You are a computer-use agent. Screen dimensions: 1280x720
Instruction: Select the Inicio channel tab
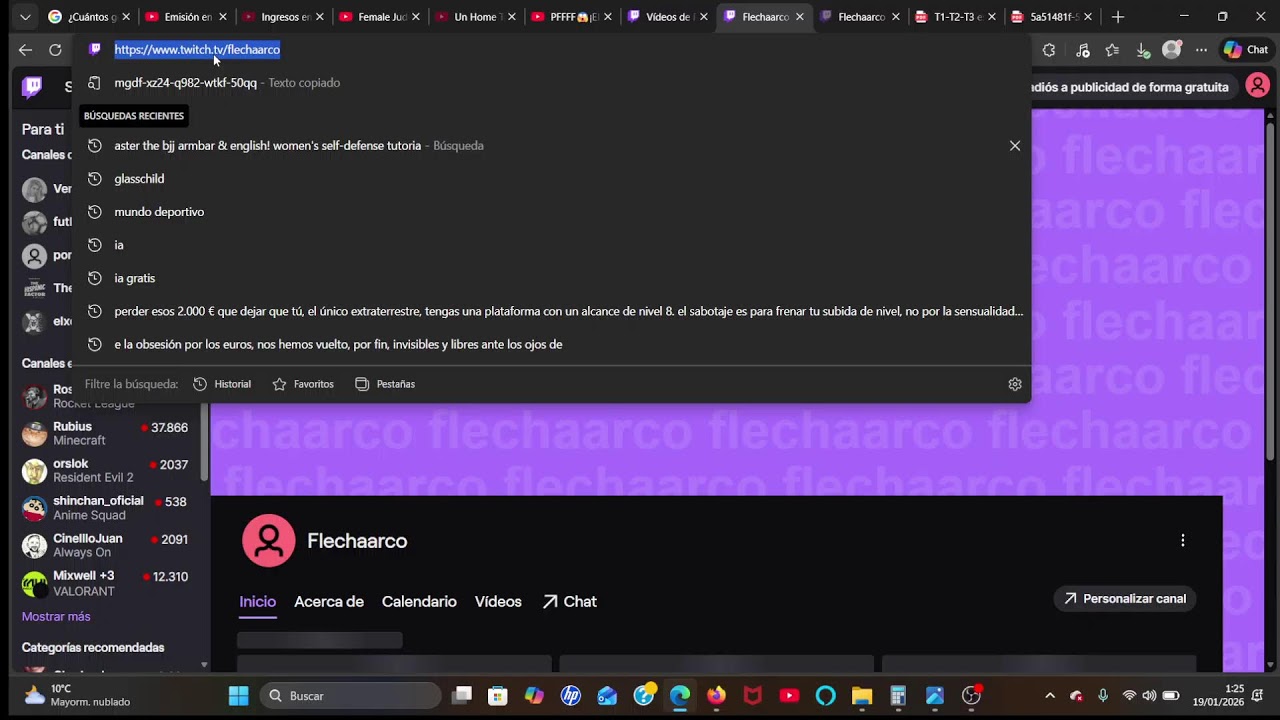tap(257, 602)
